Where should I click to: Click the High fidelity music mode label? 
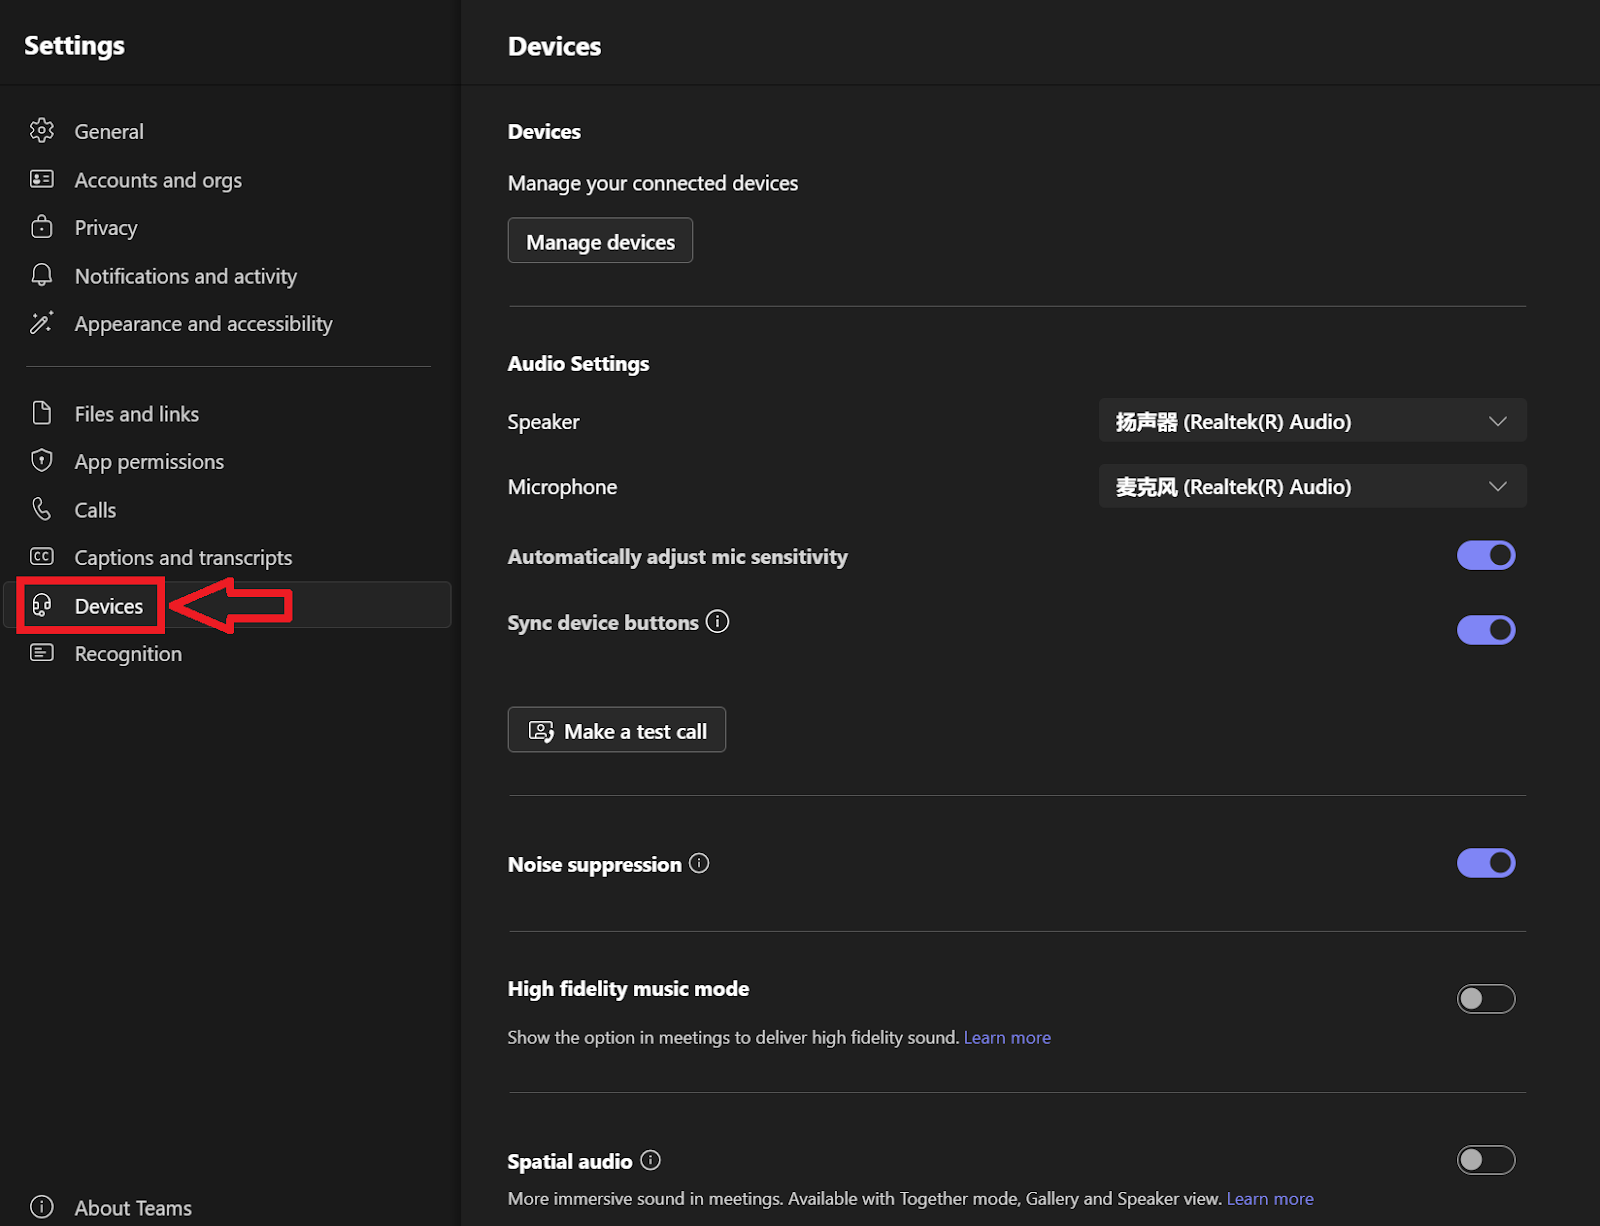pyautogui.click(x=628, y=989)
